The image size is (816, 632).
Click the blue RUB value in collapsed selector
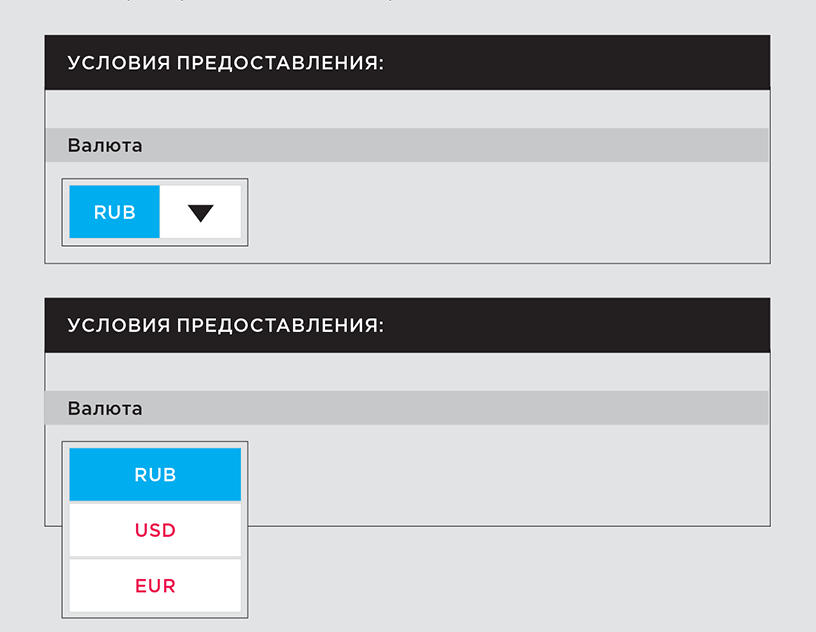(x=114, y=212)
